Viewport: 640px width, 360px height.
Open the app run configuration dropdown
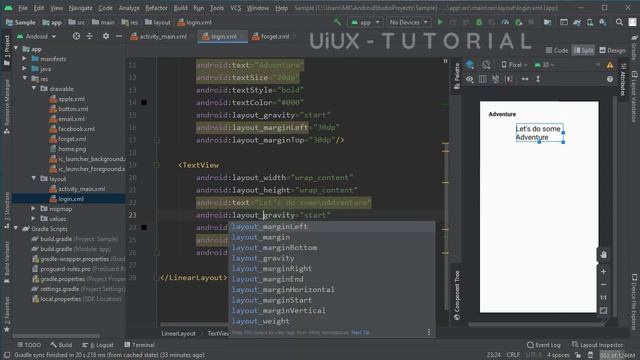click(x=365, y=22)
